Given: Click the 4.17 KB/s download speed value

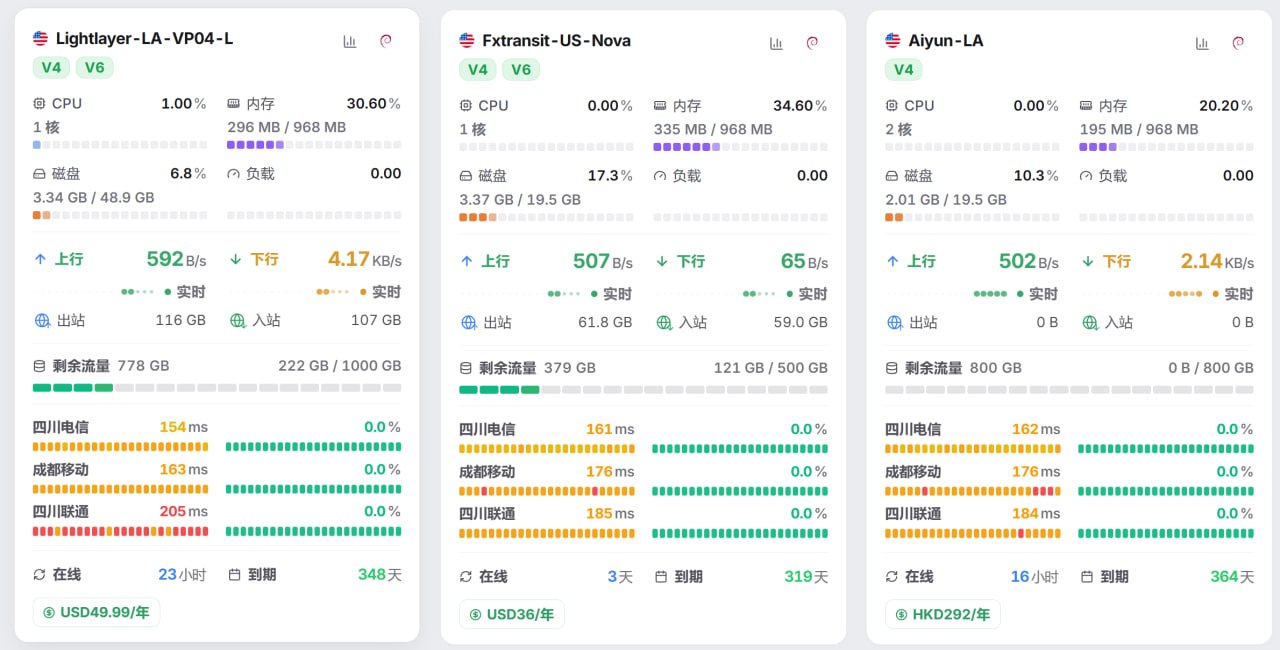Looking at the screenshot, I should point(365,260).
